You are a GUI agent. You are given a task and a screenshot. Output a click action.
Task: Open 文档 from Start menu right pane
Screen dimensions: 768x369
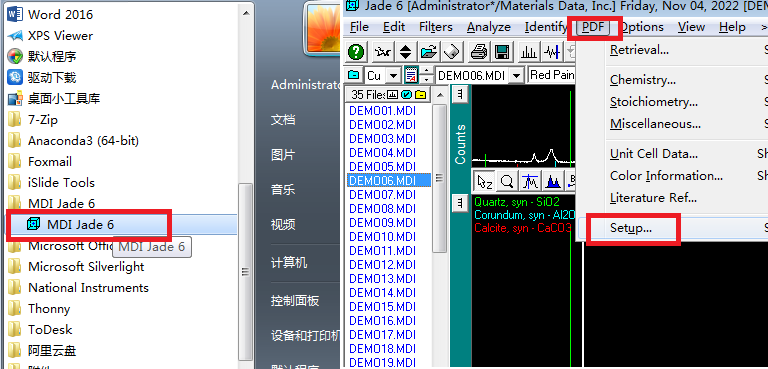[x=283, y=120]
